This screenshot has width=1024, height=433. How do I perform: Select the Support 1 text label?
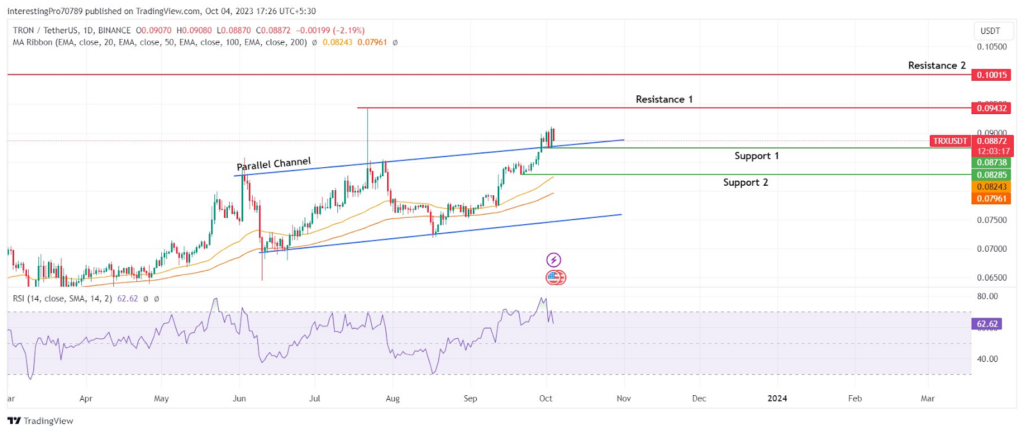pyautogui.click(x=756, y=156)
